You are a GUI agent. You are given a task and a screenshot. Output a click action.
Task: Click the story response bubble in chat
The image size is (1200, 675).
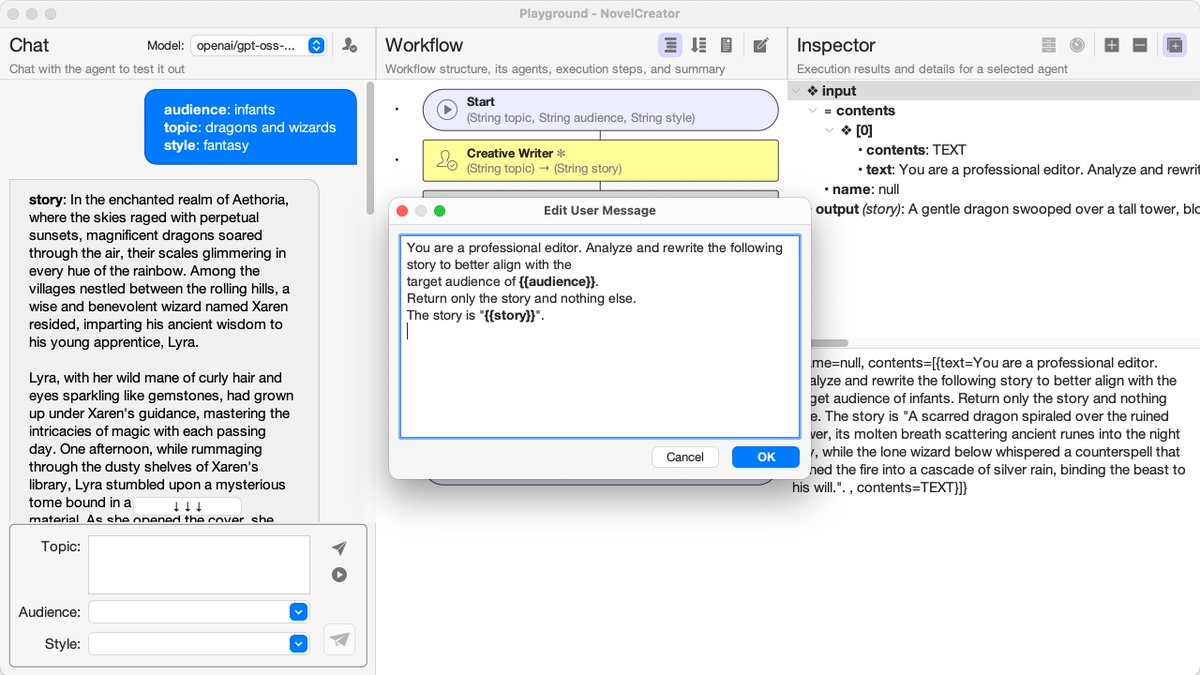point(164,351)
